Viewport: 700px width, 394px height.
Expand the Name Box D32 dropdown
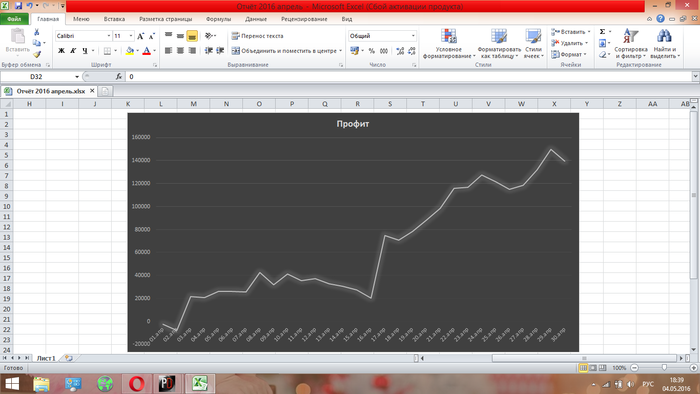pyautogui.click(x=77, y=77)
